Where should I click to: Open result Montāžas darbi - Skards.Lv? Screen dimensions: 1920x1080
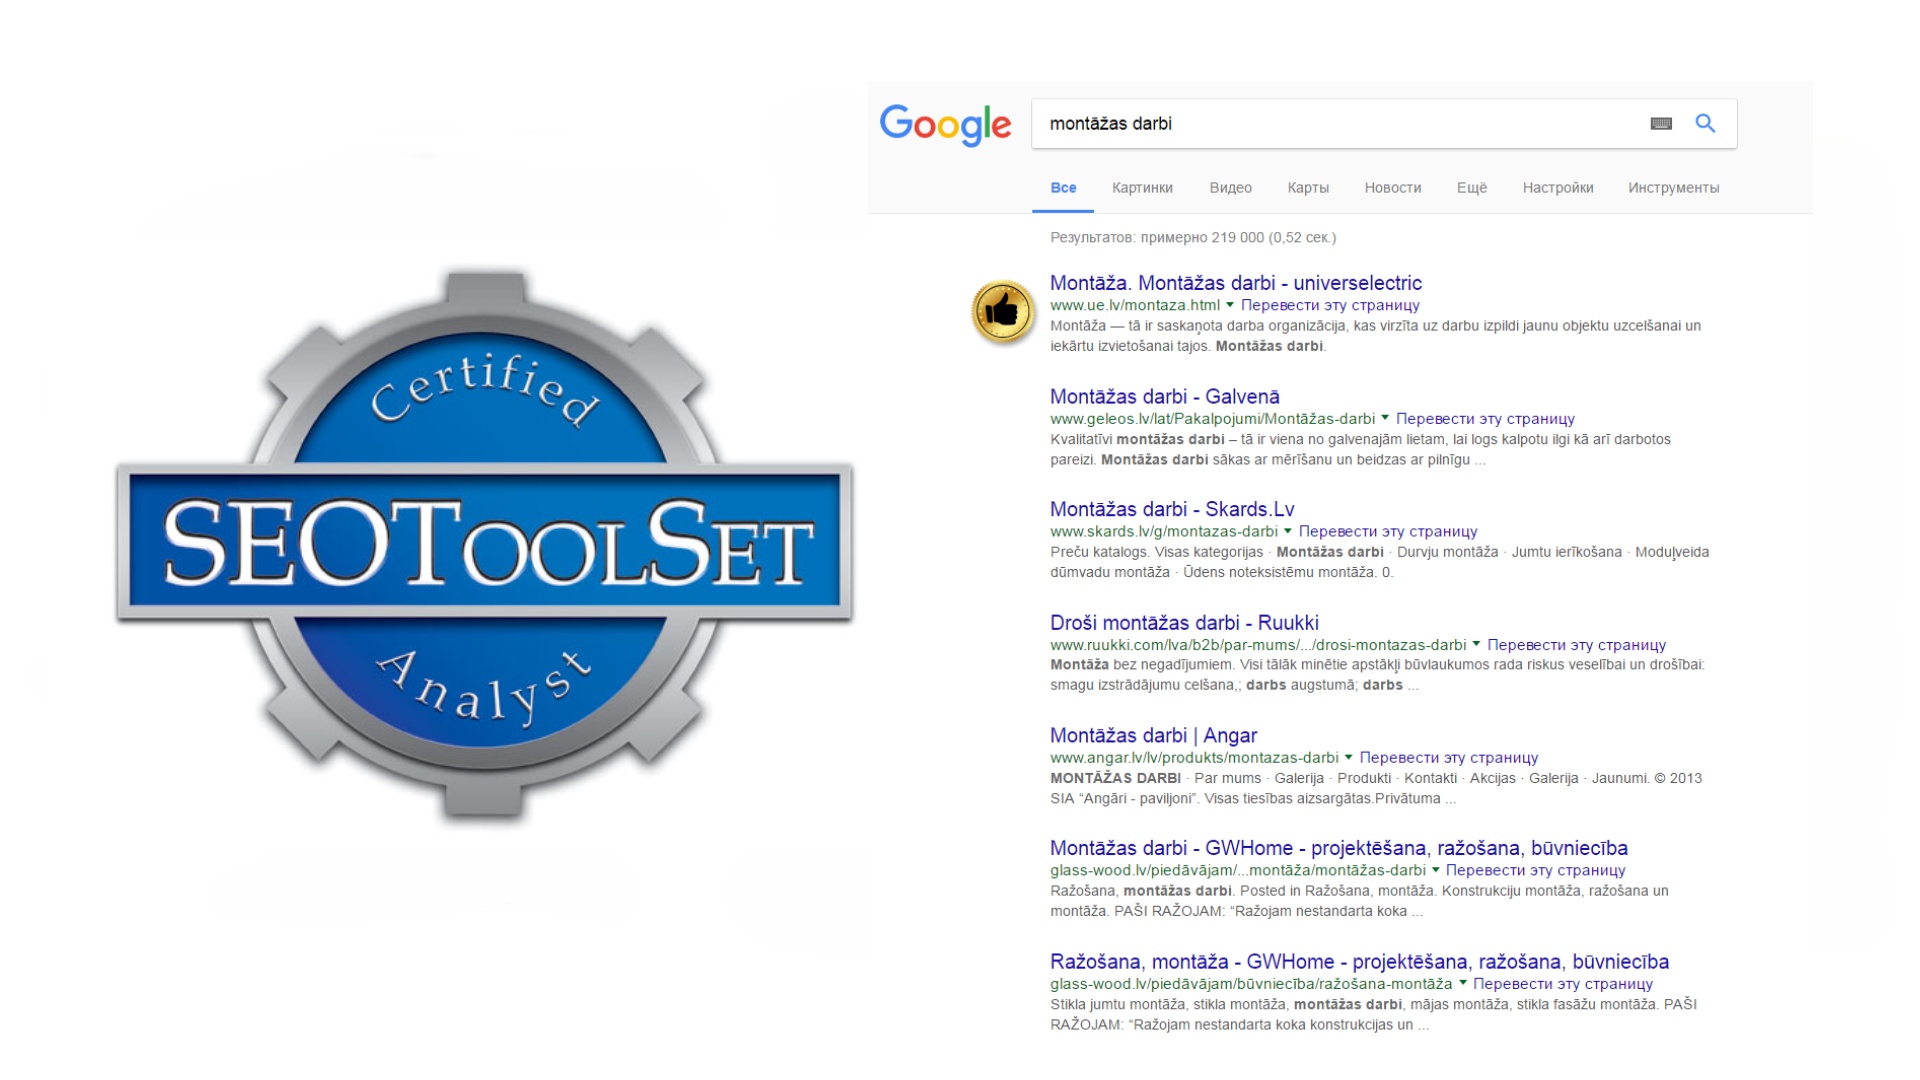point(1172,510)
